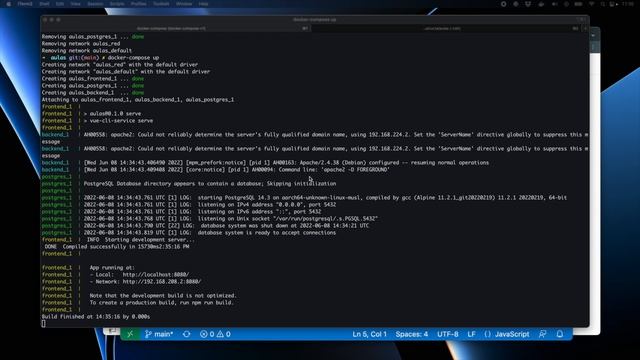This screenshot has width=640, height=360.
Task: Open the iTerm2 application menu
Action: tap(25, 4)
